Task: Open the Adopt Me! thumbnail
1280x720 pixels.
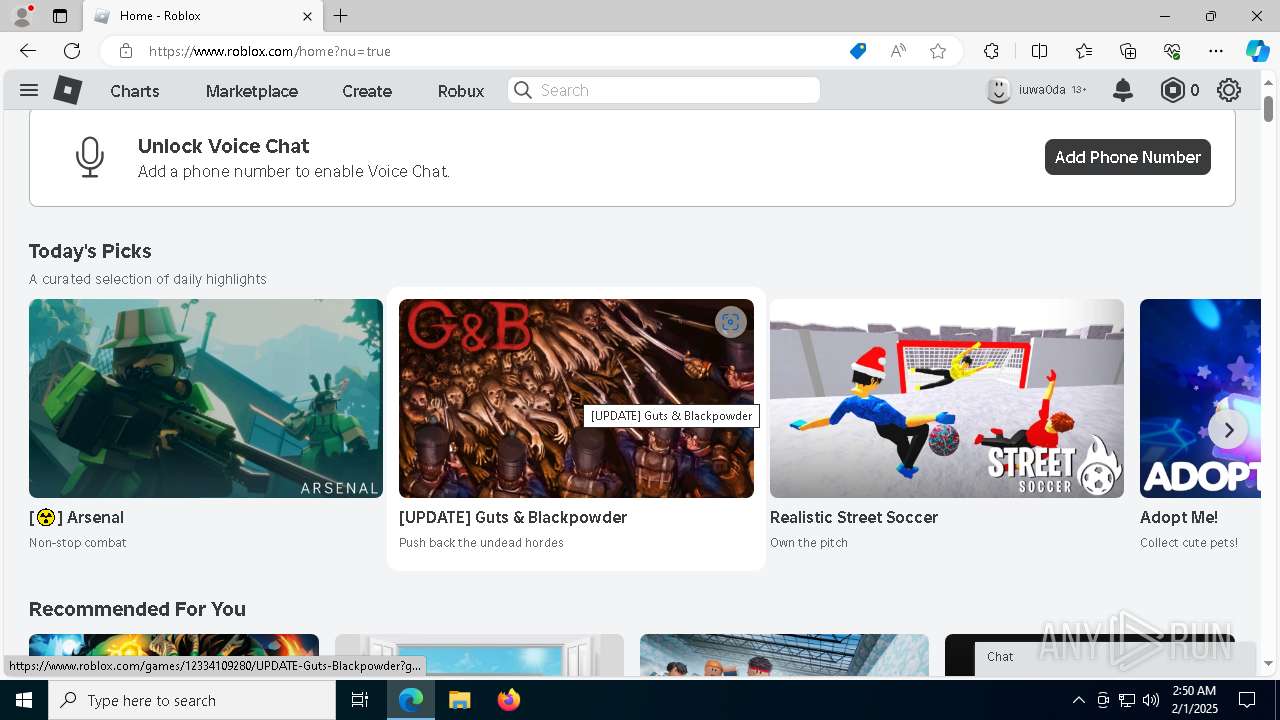Action: 1200,398
